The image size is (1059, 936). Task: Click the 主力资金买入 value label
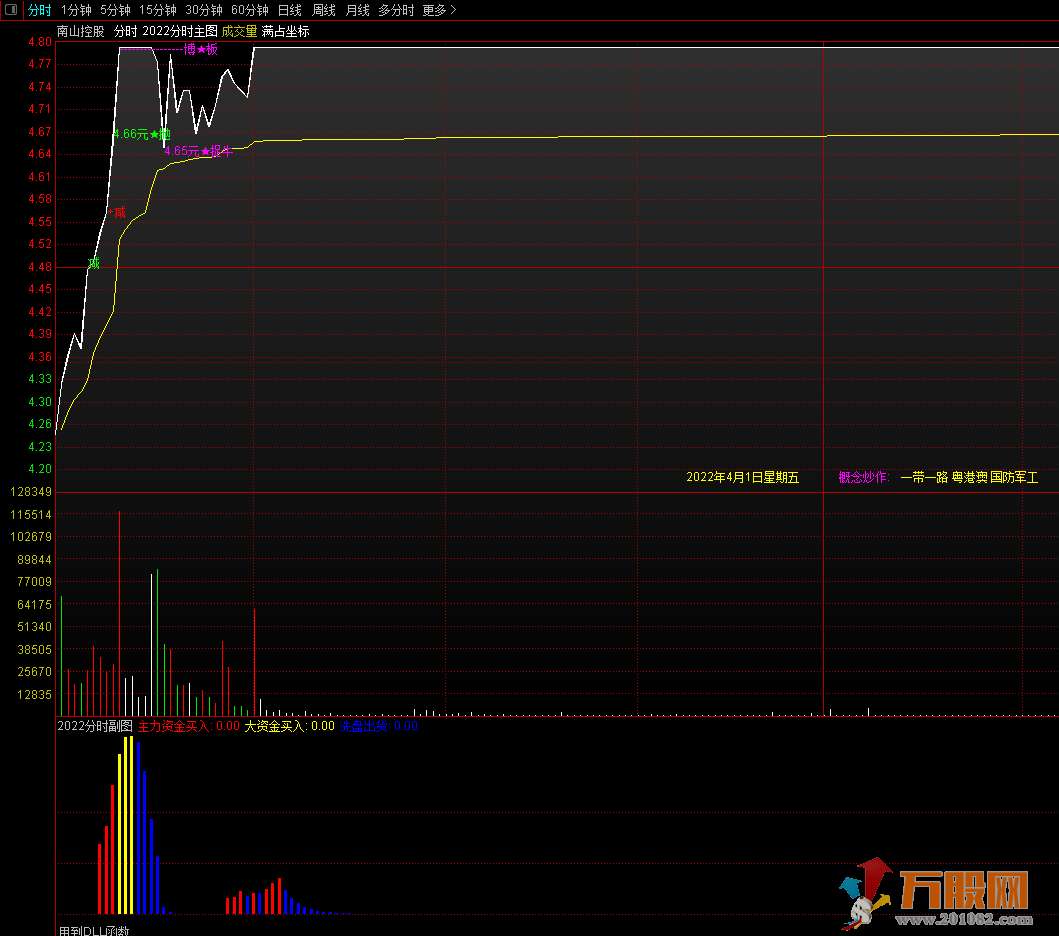click(188, 726)
